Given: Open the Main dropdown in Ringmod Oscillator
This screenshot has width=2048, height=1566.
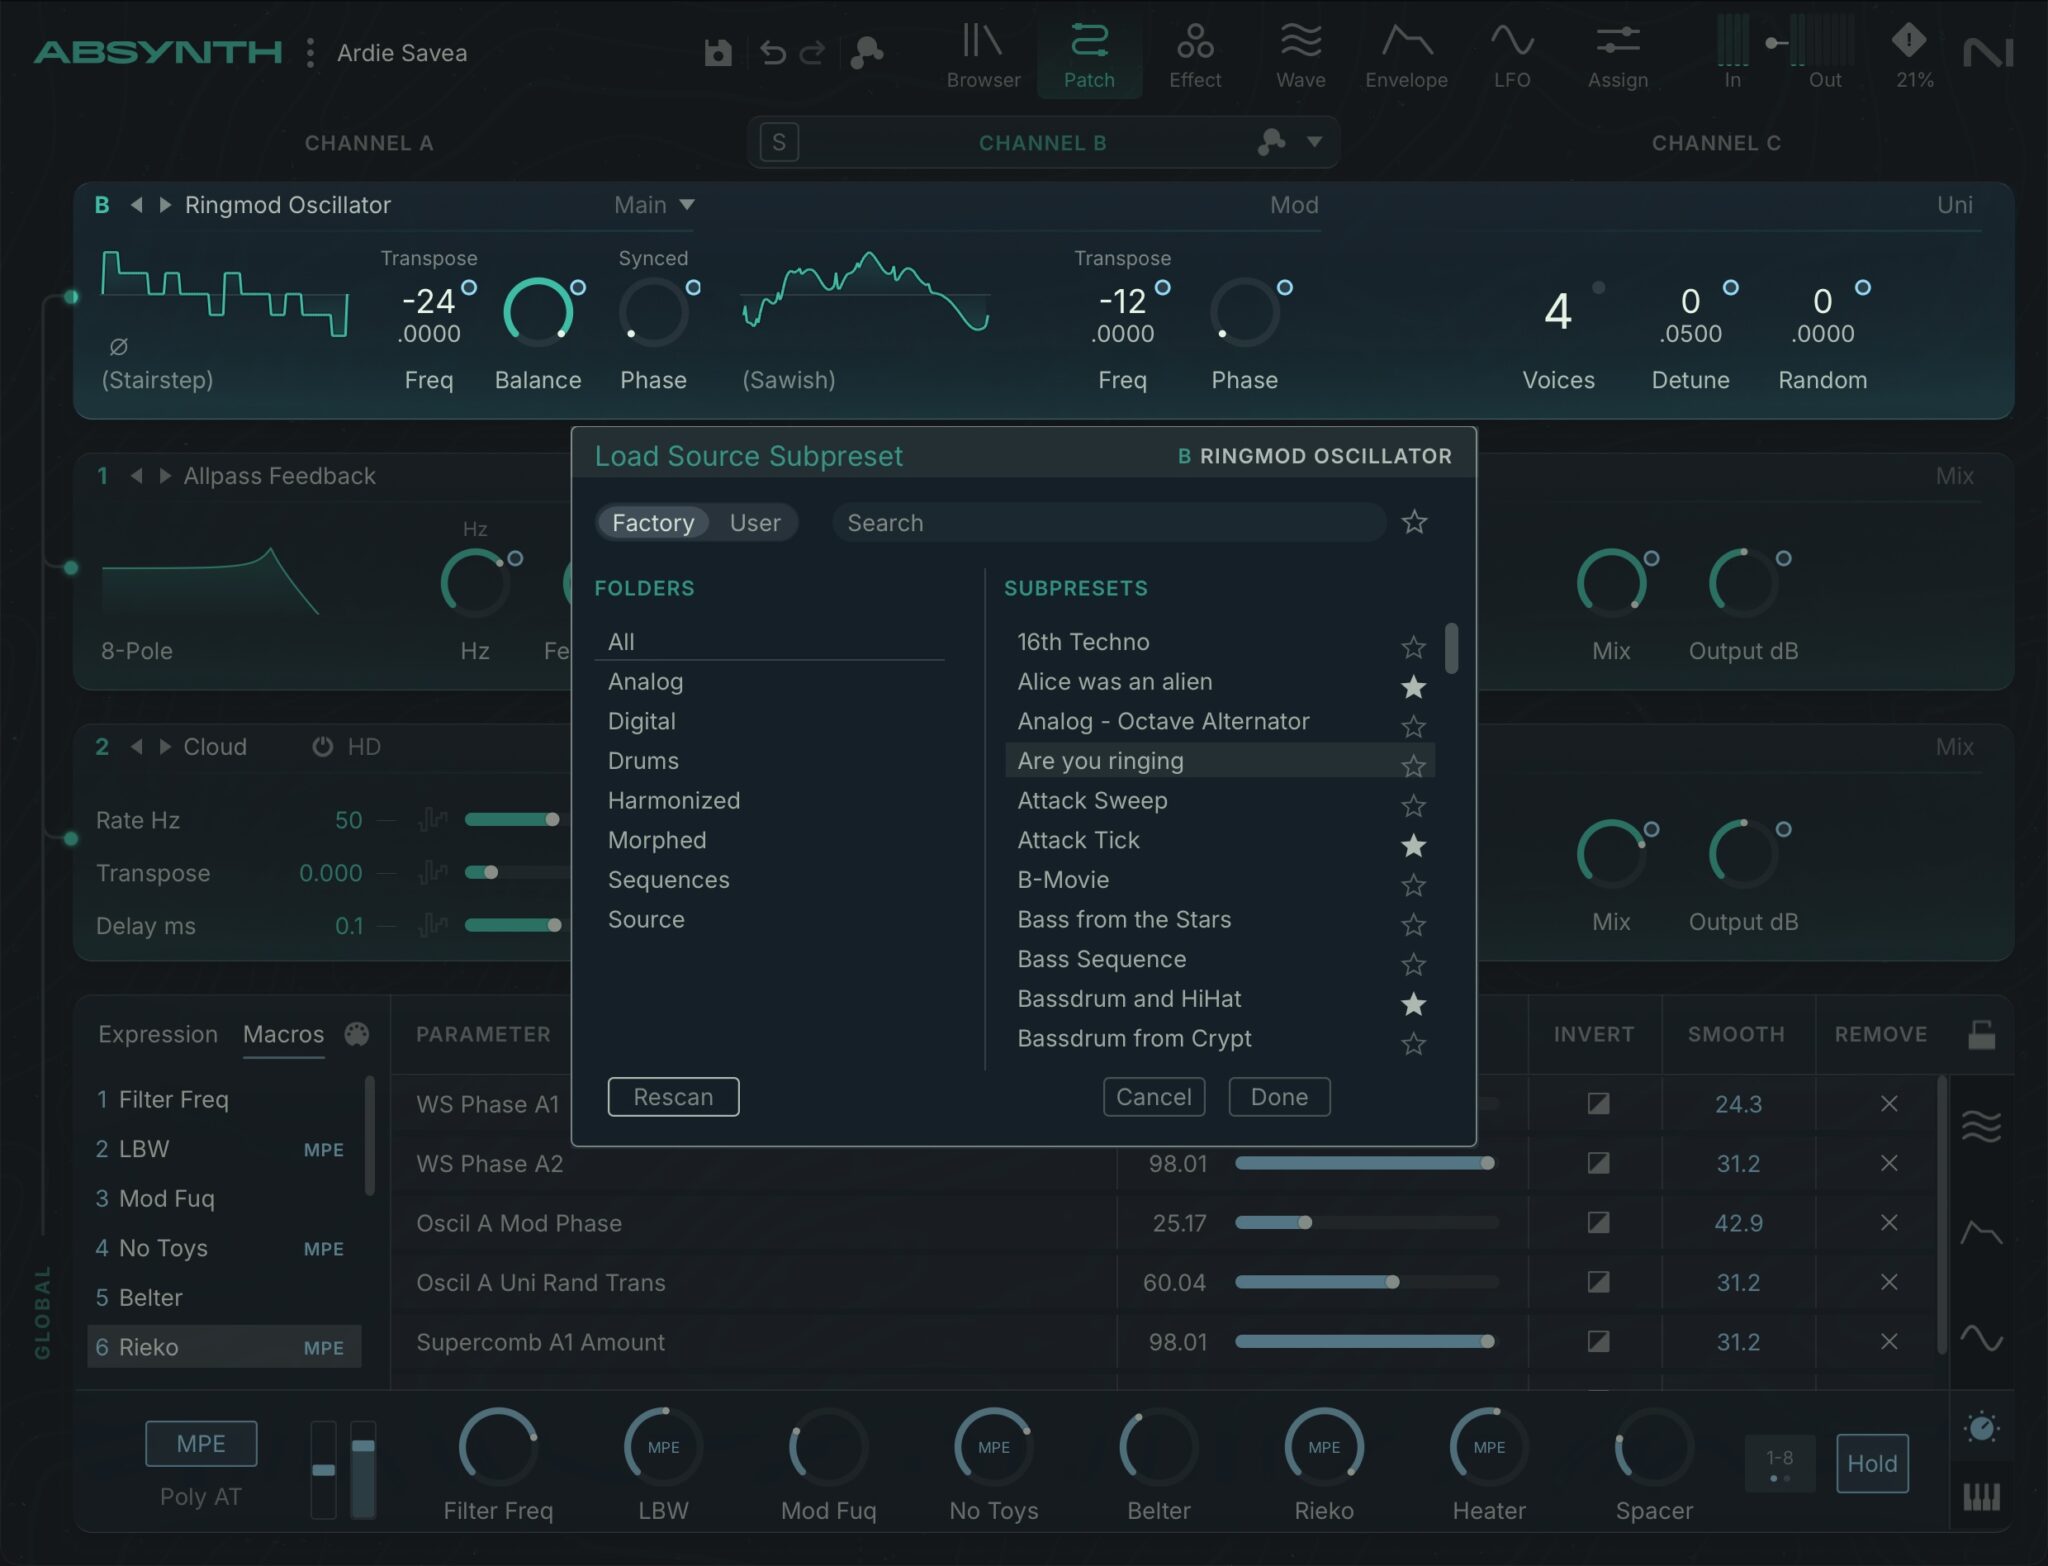Looking at the screenshot, I should 654,205.
